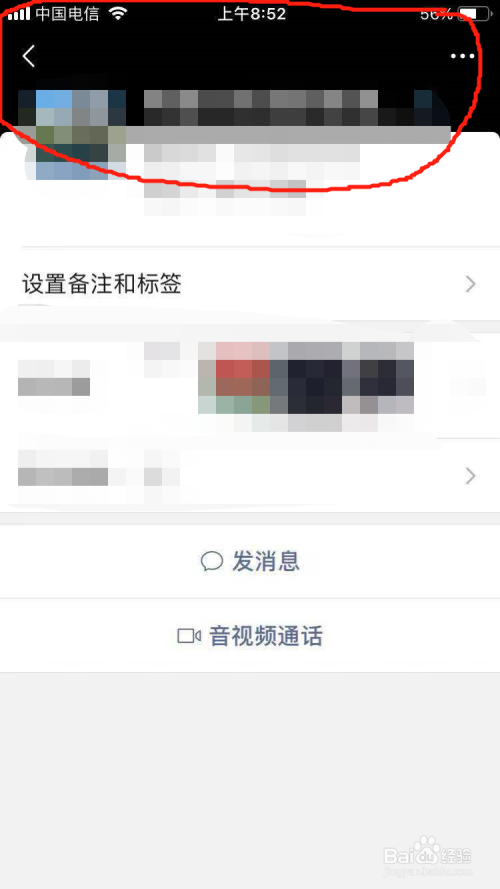Tap the video camera call icon

pos(189,636)
